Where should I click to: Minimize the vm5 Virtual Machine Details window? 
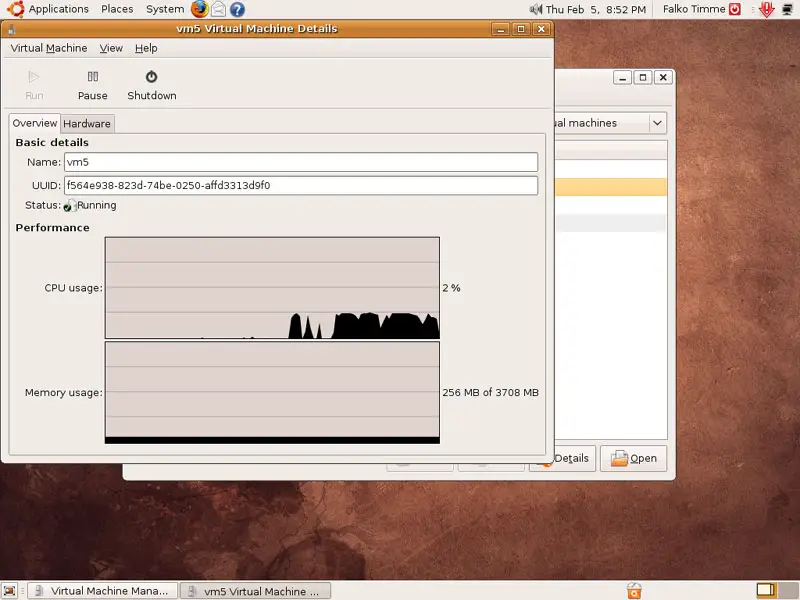point(501,29)
